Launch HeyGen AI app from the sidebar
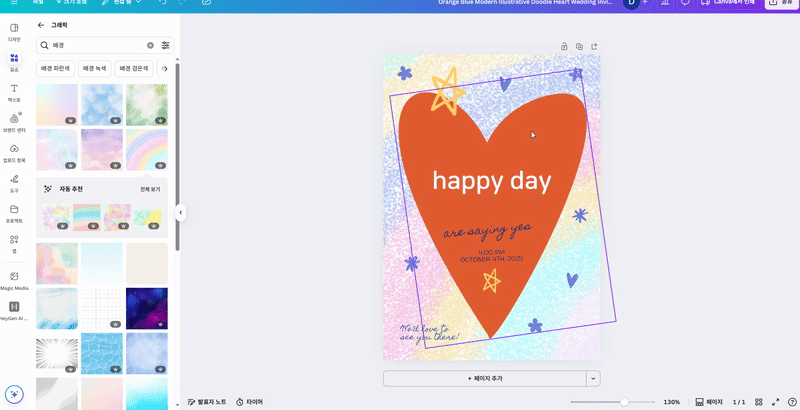The width and height of the screenshot is (800, 410). pyautogui.click(x=14, y=311)
